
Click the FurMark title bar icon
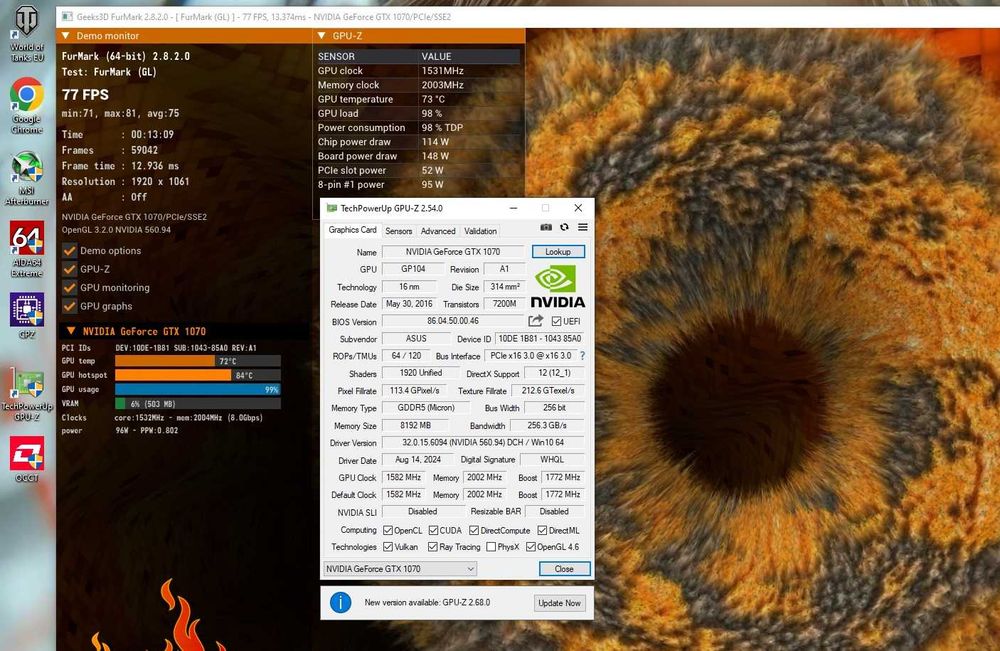(66, 17)
